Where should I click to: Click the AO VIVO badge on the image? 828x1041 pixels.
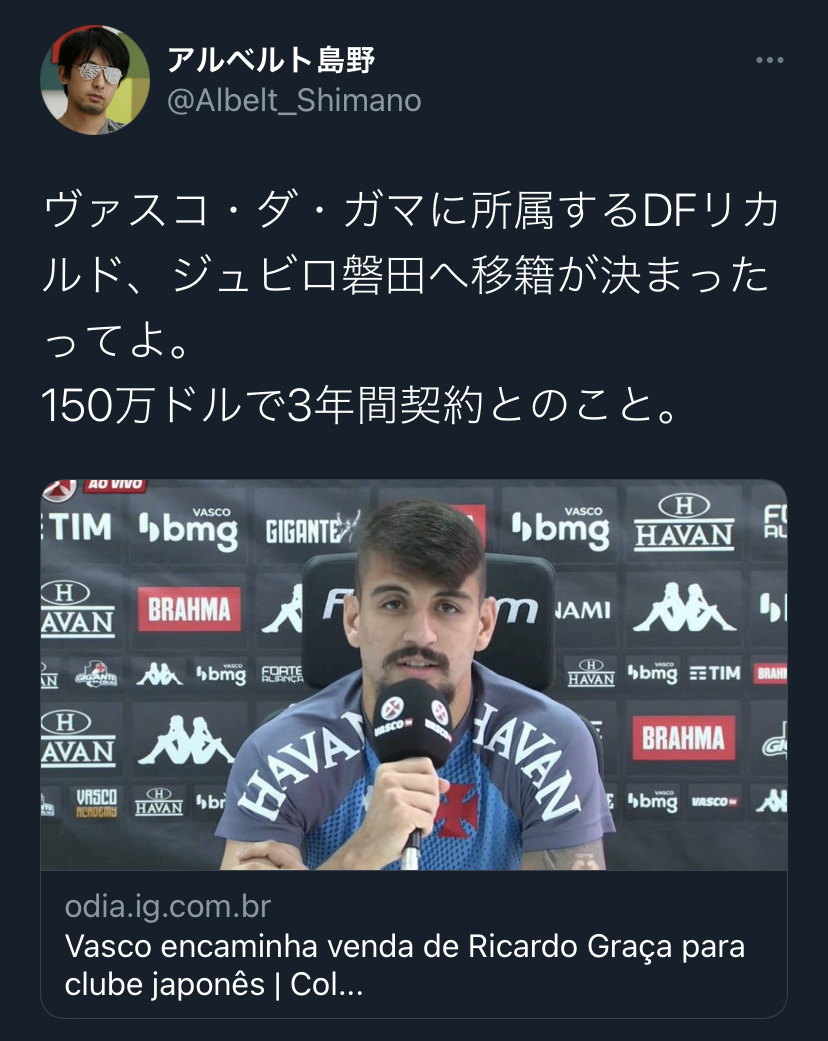point(115,485)
